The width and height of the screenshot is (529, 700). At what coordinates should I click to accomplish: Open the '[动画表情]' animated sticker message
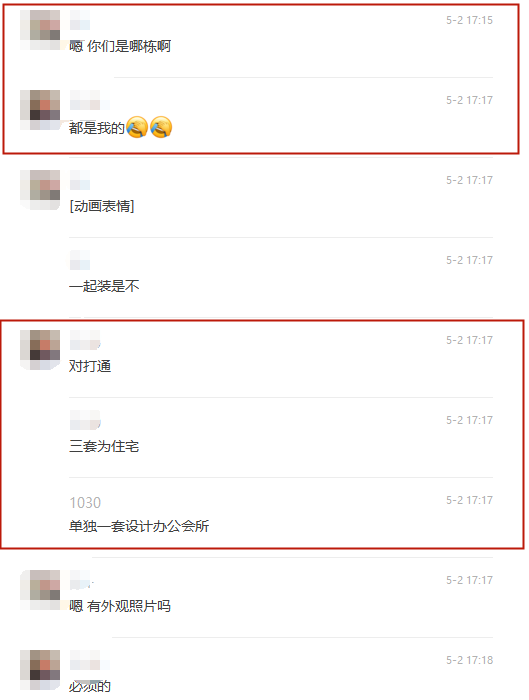point(102,206)
